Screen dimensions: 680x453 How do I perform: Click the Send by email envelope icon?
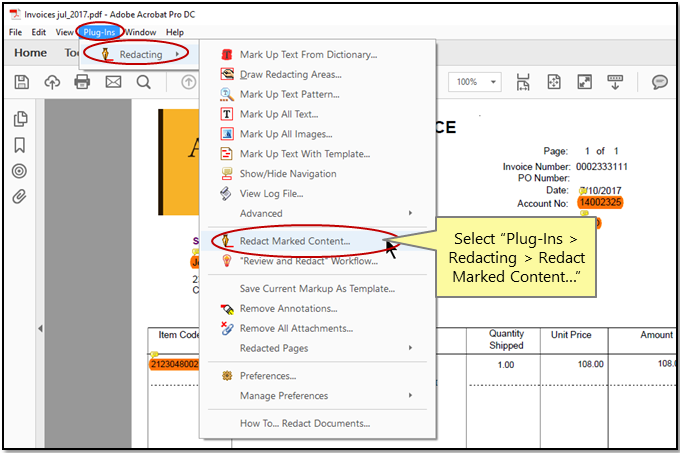click(x=113, y=82)
